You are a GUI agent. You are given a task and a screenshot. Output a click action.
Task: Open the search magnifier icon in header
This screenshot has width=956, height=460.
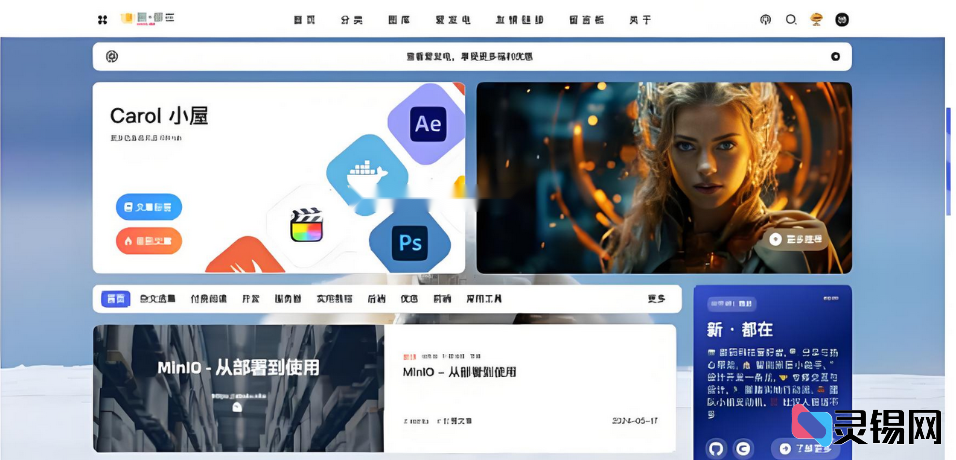[791, 19]
